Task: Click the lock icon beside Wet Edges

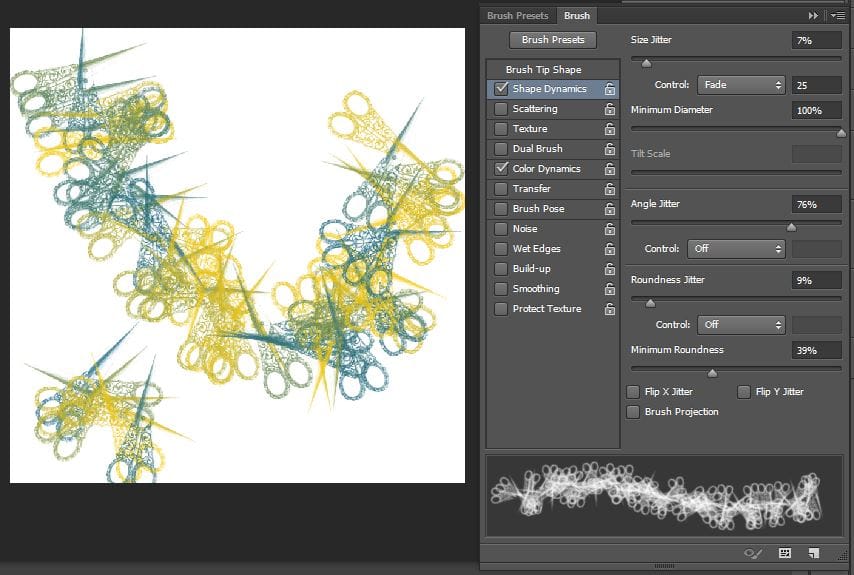Action: pos(609,249)
